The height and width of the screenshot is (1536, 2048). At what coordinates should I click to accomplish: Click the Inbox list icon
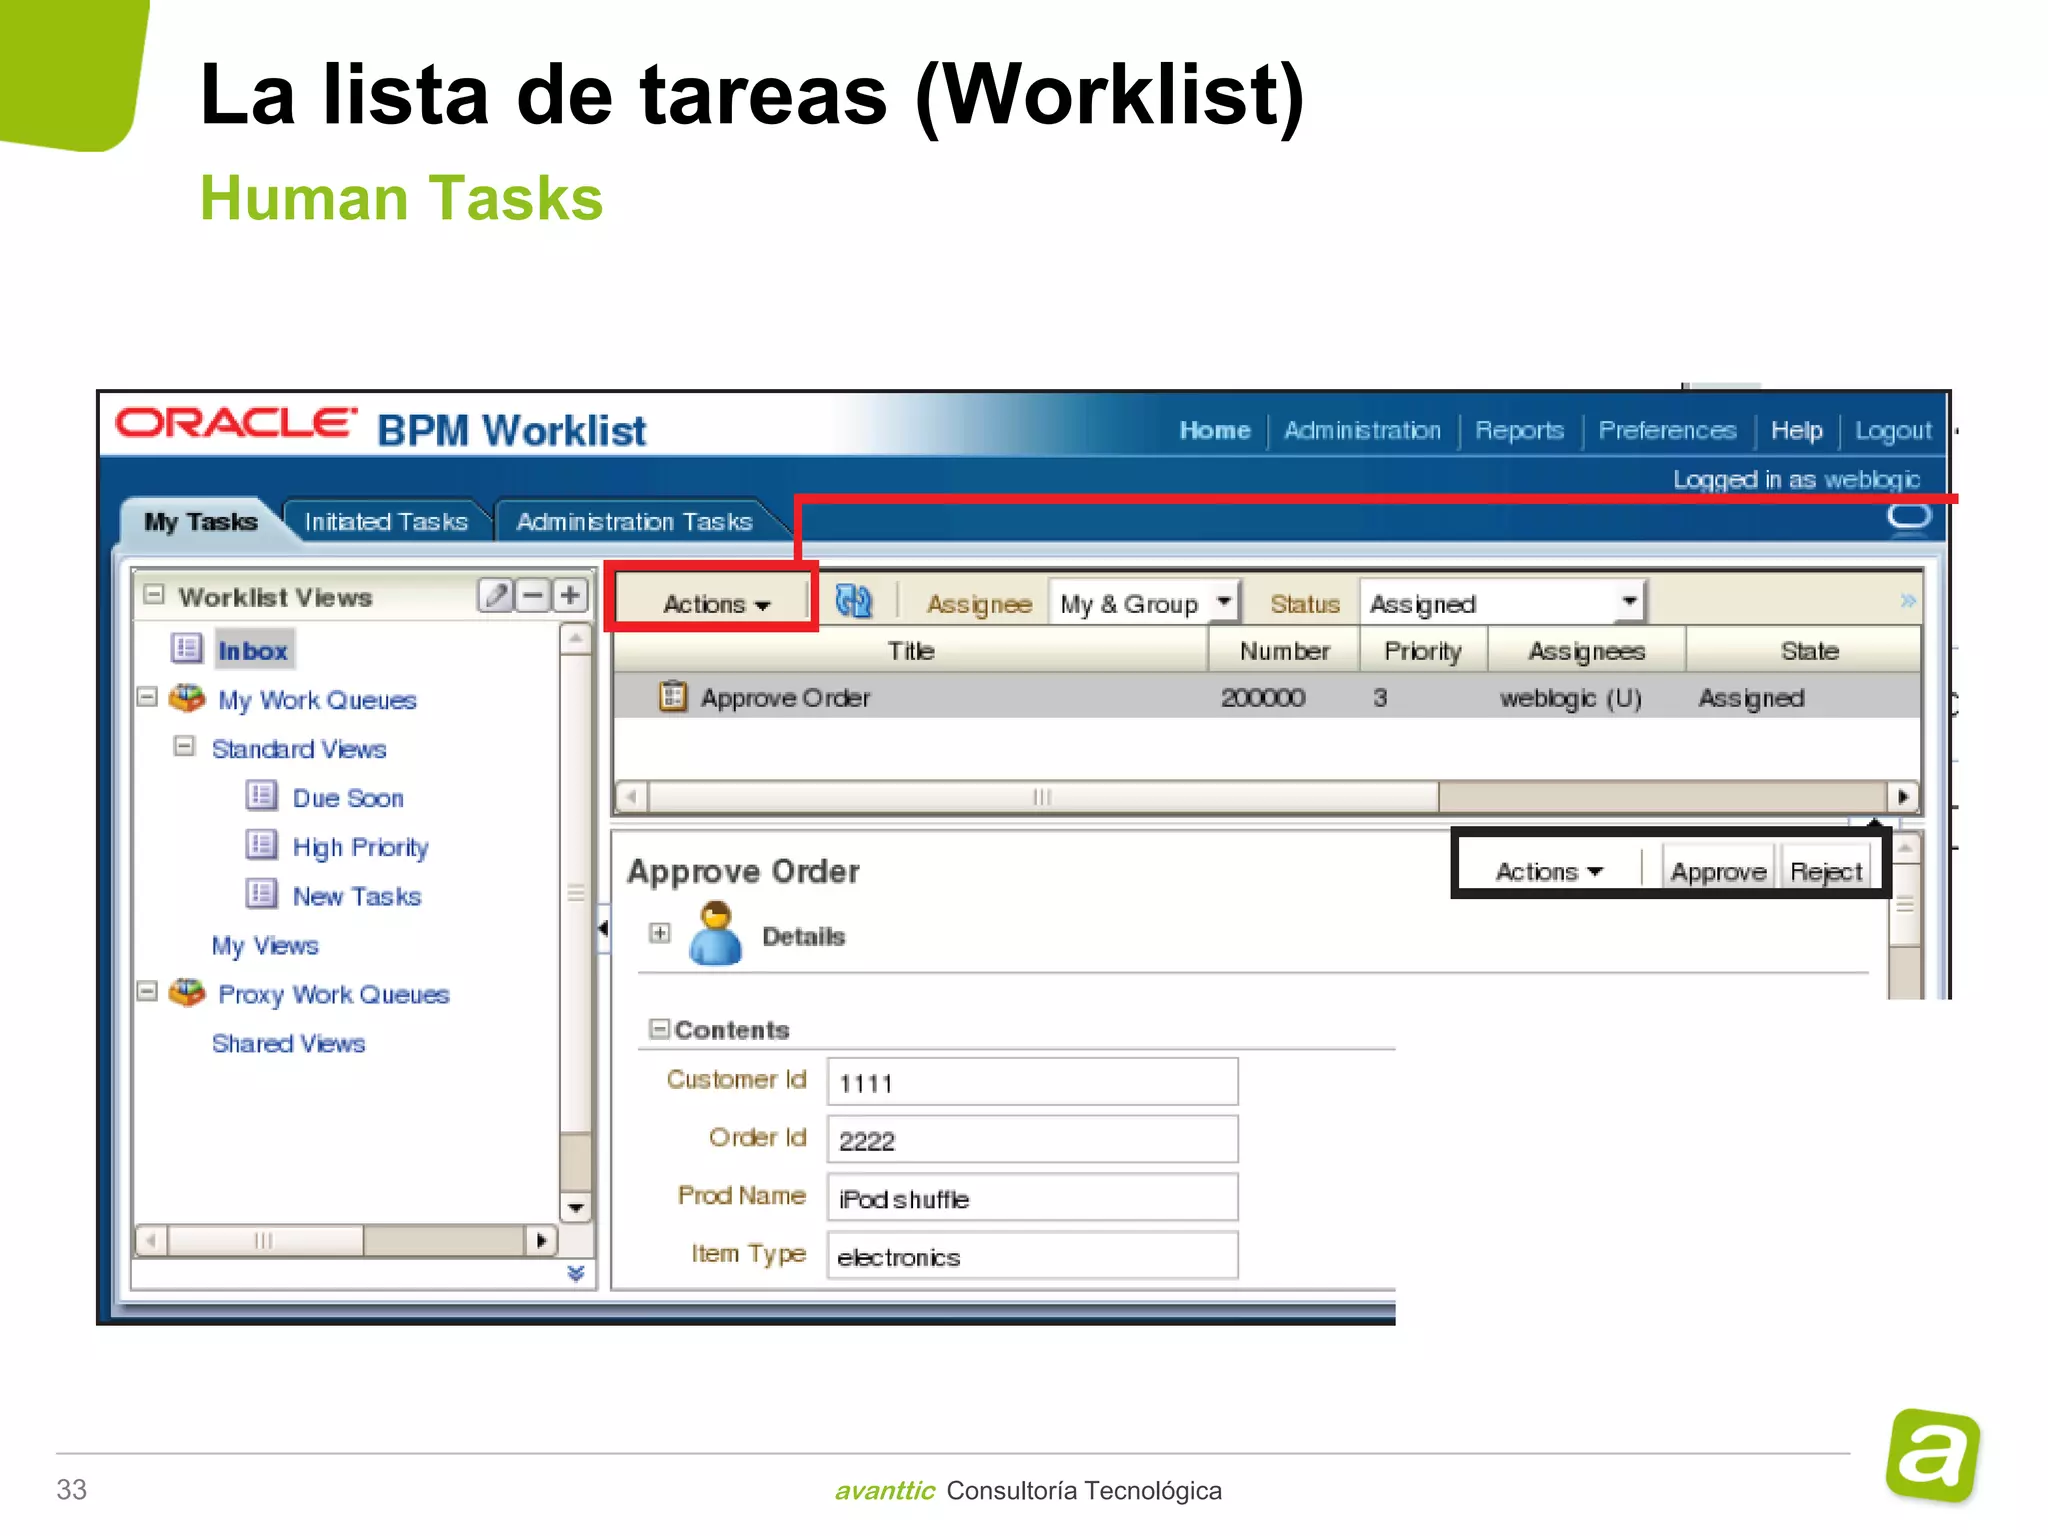(187, 649)
